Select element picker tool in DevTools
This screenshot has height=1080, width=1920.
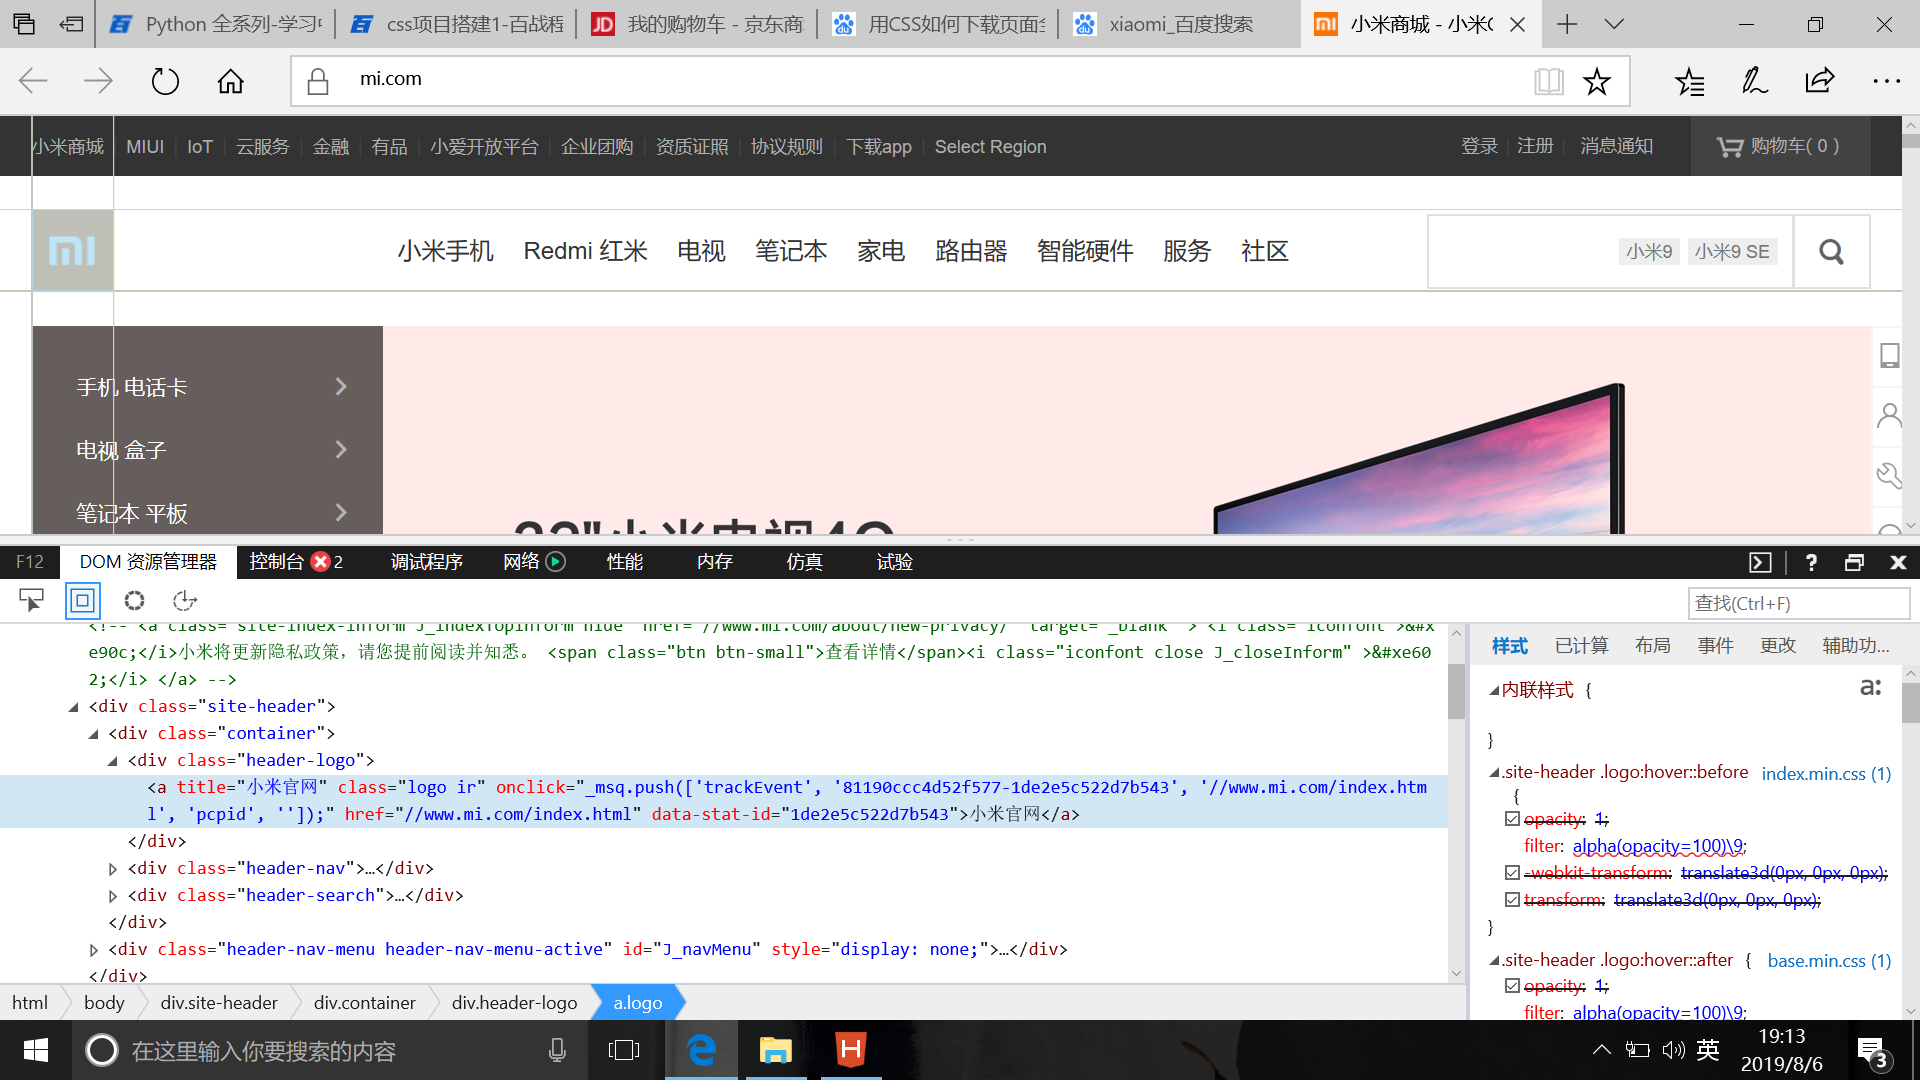click(x=31, y=600)
